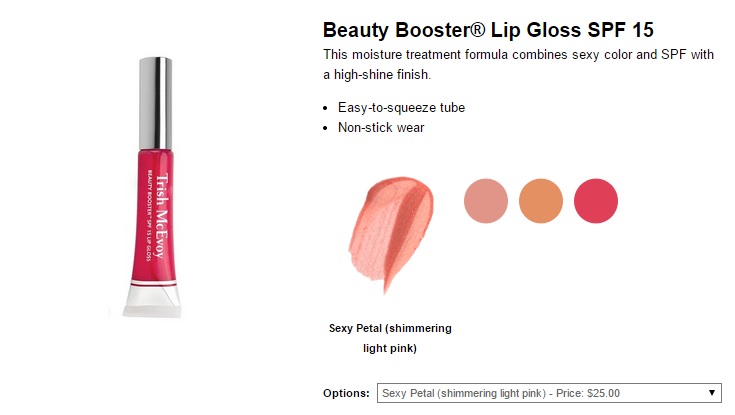Click the Sexy Petal shade caption
Screen dimensions: 735x415
pos(390,338)
